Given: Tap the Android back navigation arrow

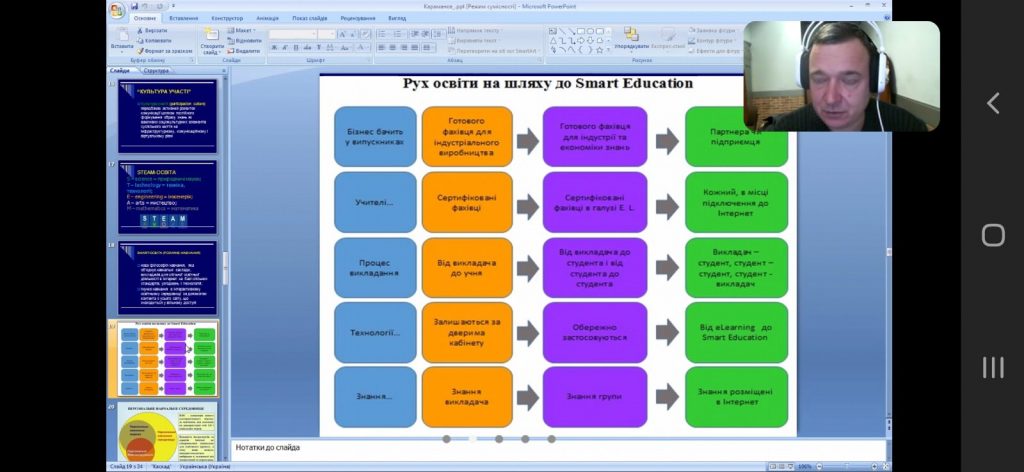Looking at the screenshot, I should tap(993, 103).
